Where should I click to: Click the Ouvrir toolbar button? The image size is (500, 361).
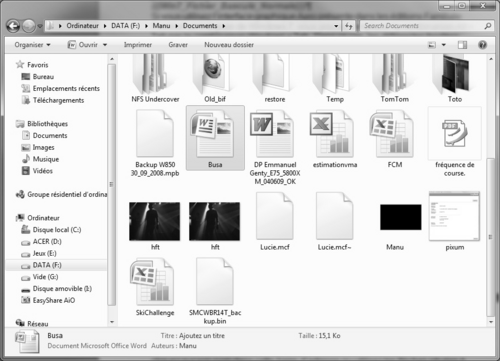(83, 45)
